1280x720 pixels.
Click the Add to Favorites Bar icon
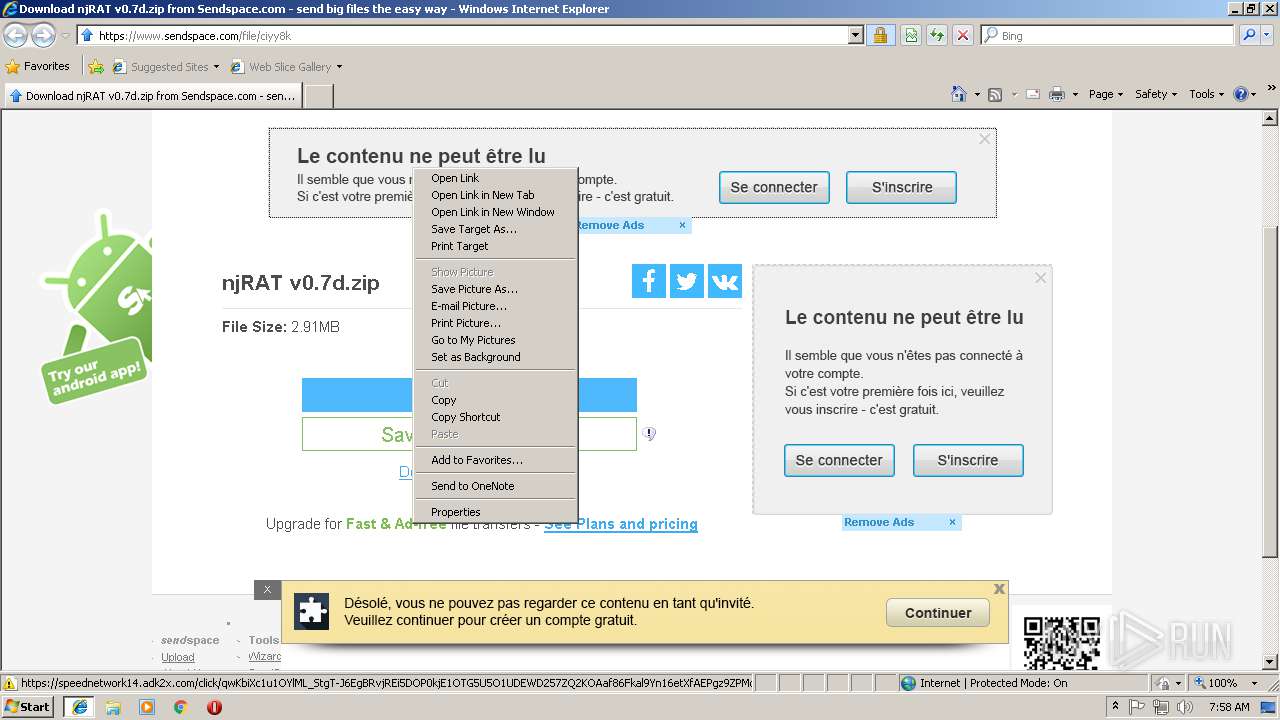pyautogui.click(x=96, y=67)
